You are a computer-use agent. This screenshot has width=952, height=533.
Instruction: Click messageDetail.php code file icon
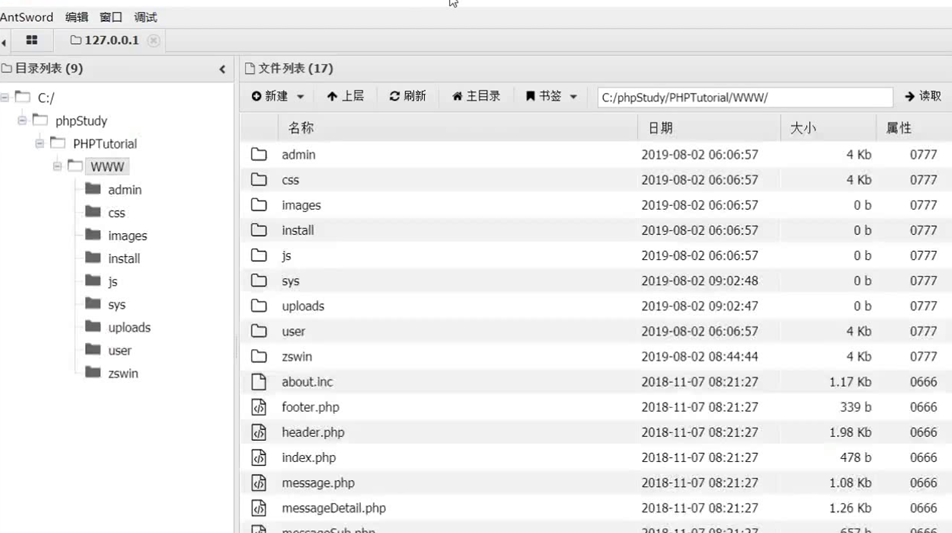coord(259,508)
